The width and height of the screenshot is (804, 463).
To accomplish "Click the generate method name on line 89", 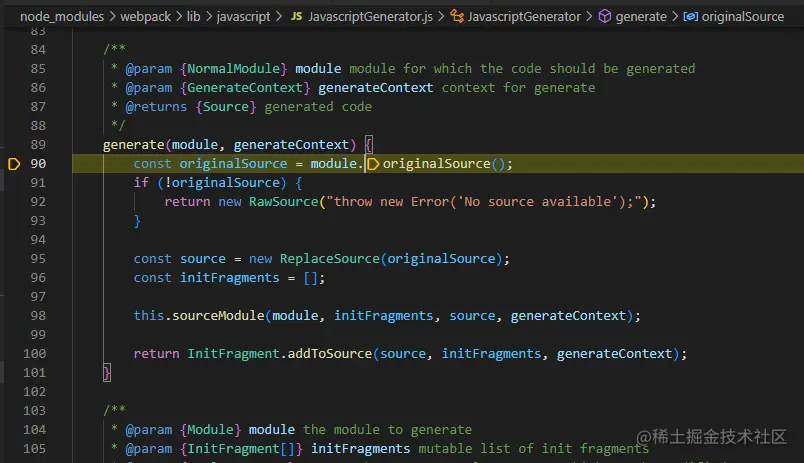I will (x=133, y=145).
